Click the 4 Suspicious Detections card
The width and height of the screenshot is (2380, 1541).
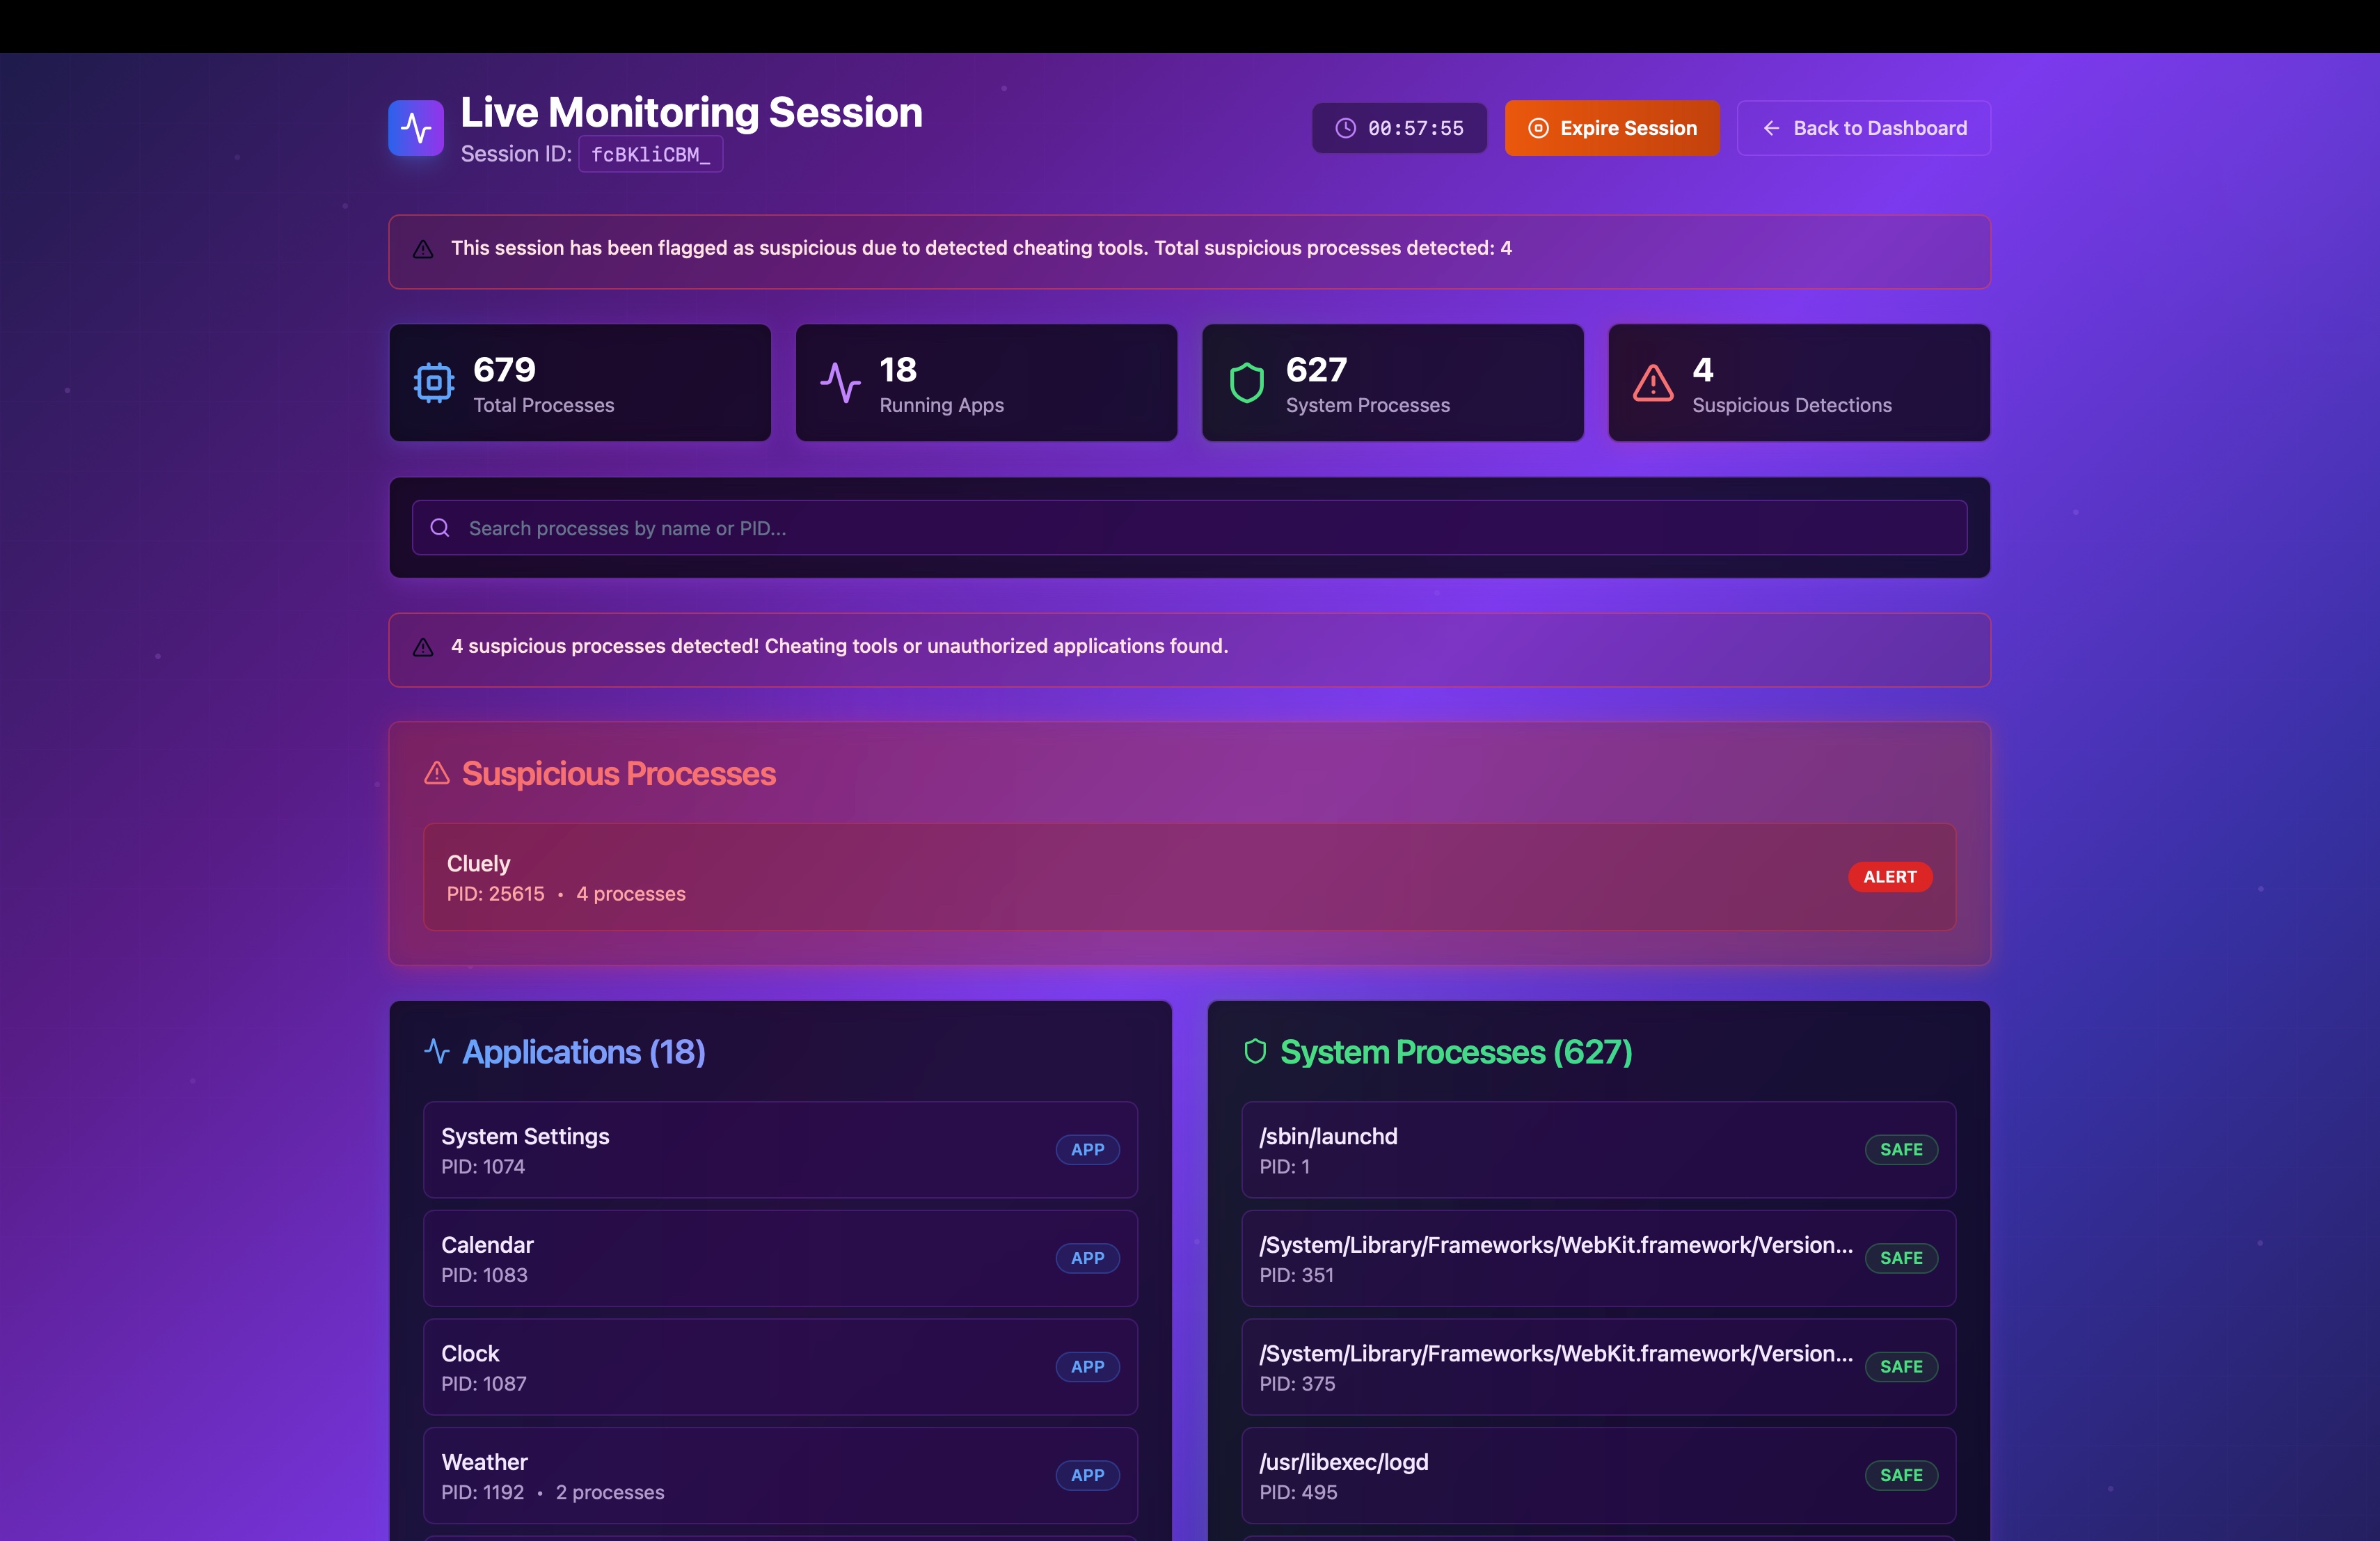1799,382
